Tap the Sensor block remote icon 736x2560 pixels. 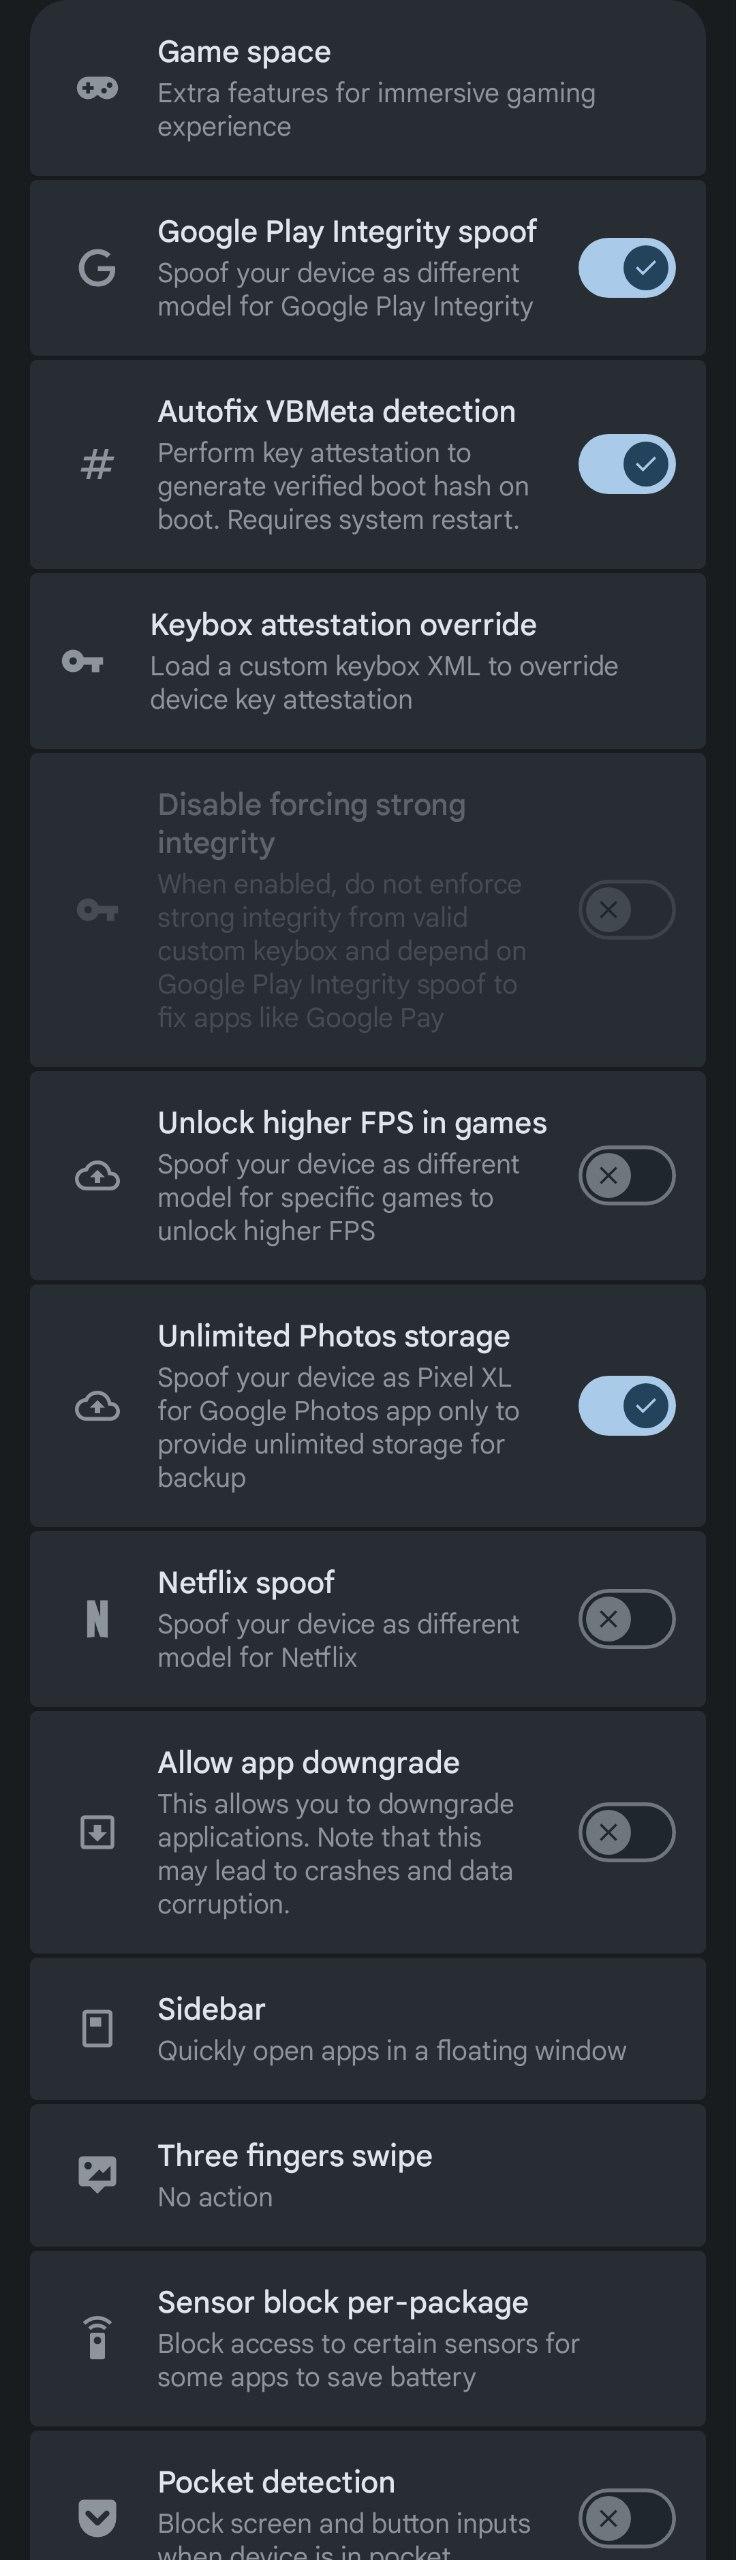97,2338
